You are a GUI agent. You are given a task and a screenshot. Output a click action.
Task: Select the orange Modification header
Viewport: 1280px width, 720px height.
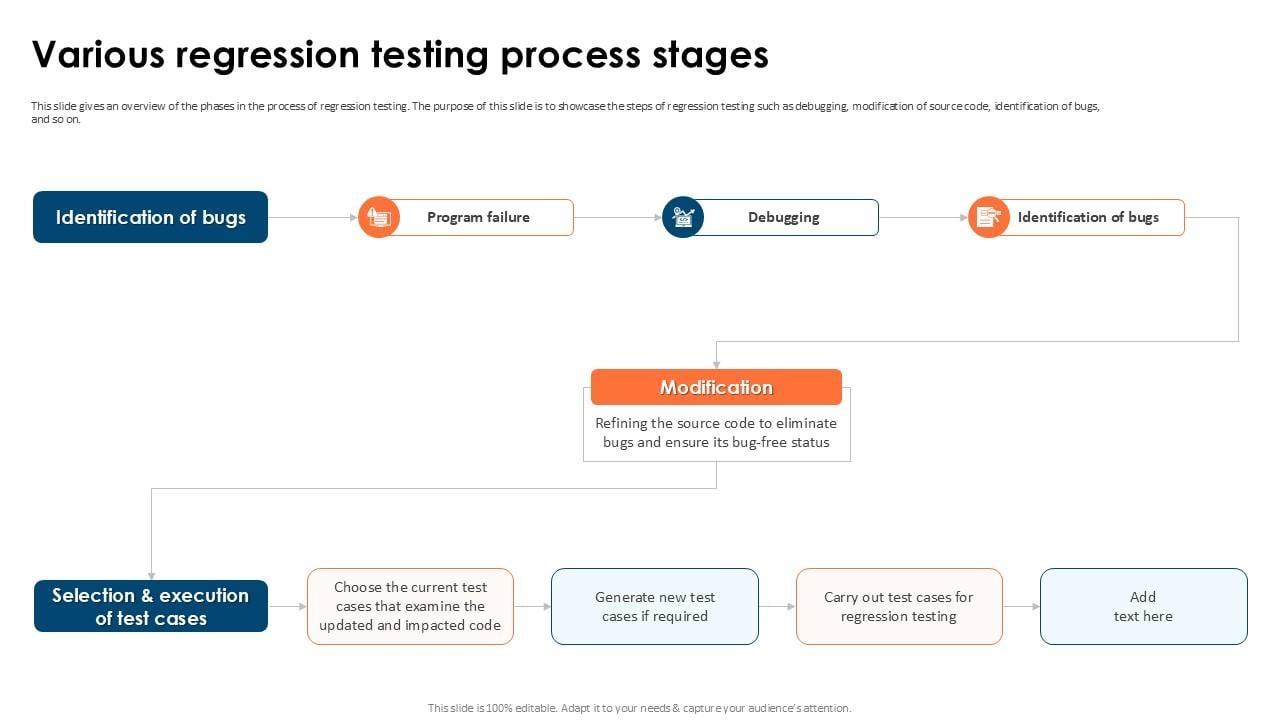(716, 387)
